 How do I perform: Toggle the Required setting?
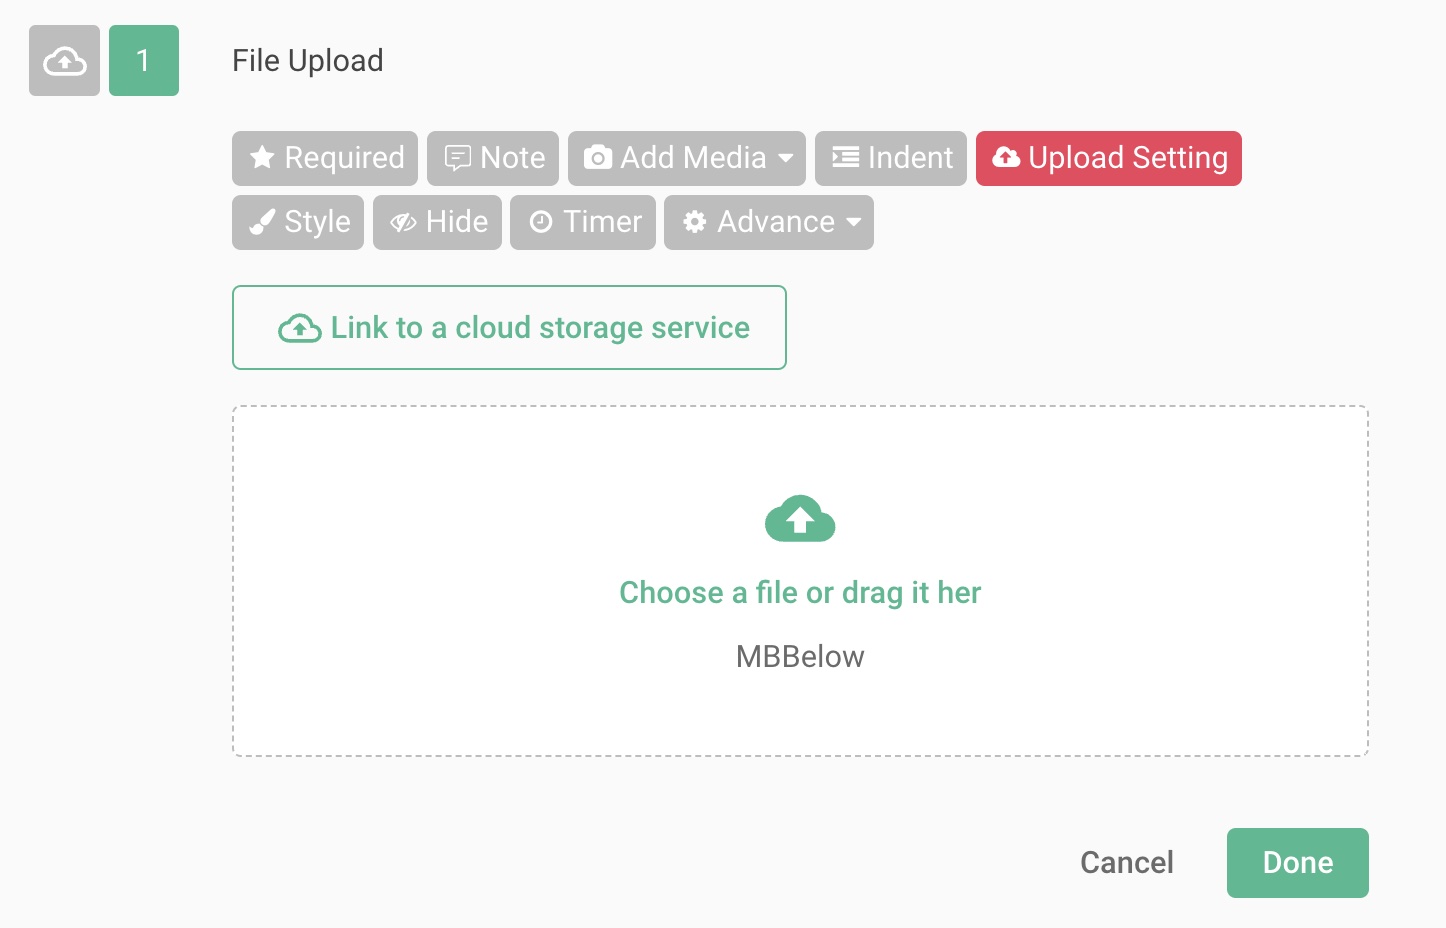click(x=324, y=157)
